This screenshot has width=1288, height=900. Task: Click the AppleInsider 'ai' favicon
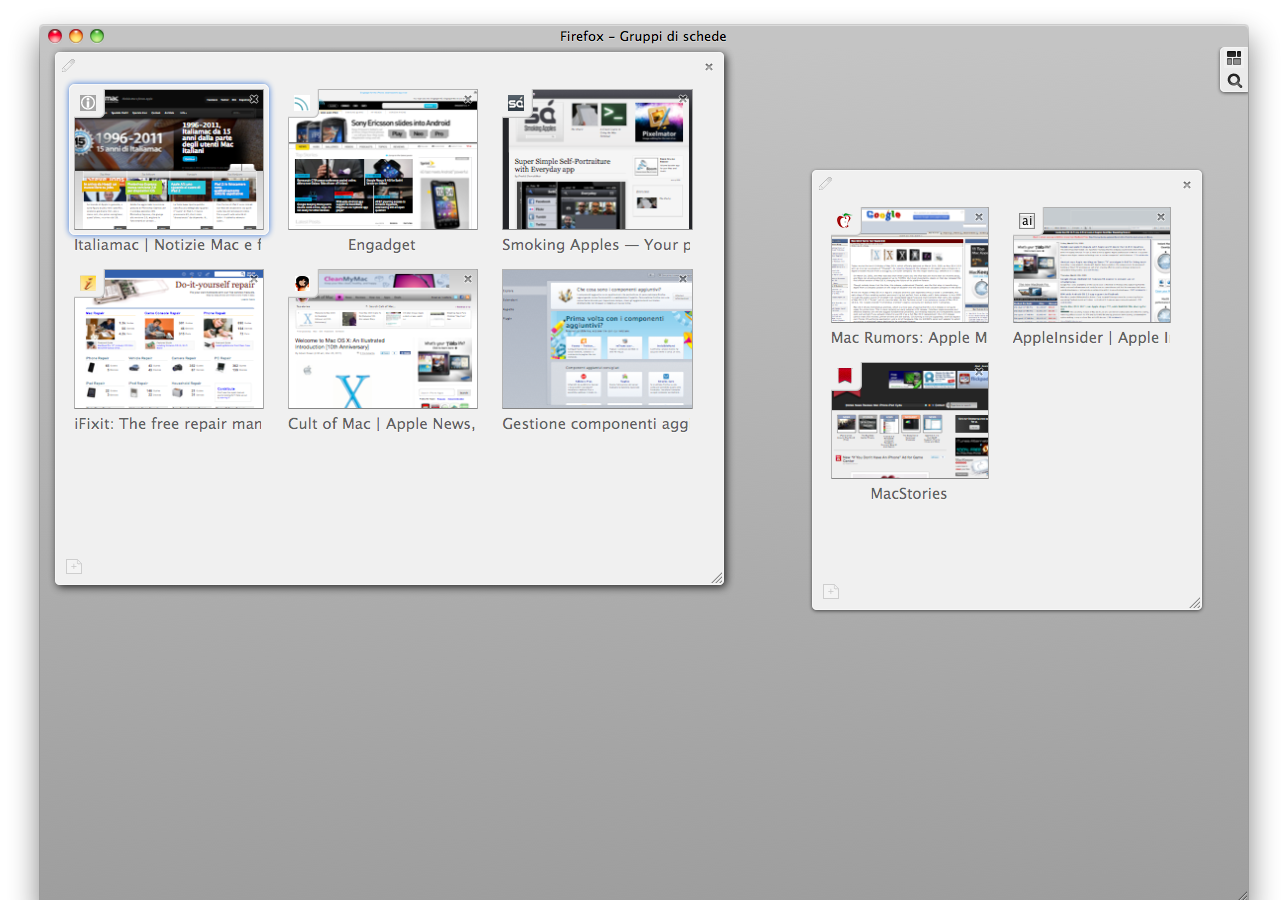pyautogui.click(x=1027, y=221)
